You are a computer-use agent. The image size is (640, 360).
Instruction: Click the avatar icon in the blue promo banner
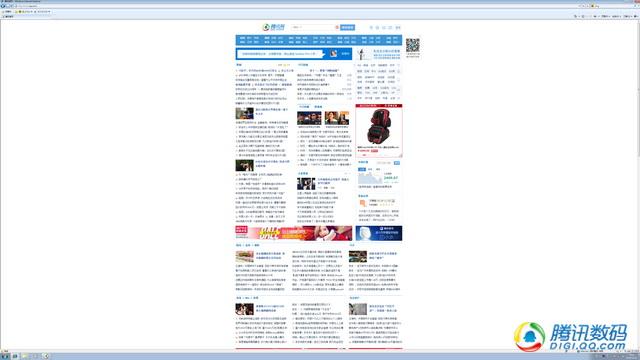point(333,53)
